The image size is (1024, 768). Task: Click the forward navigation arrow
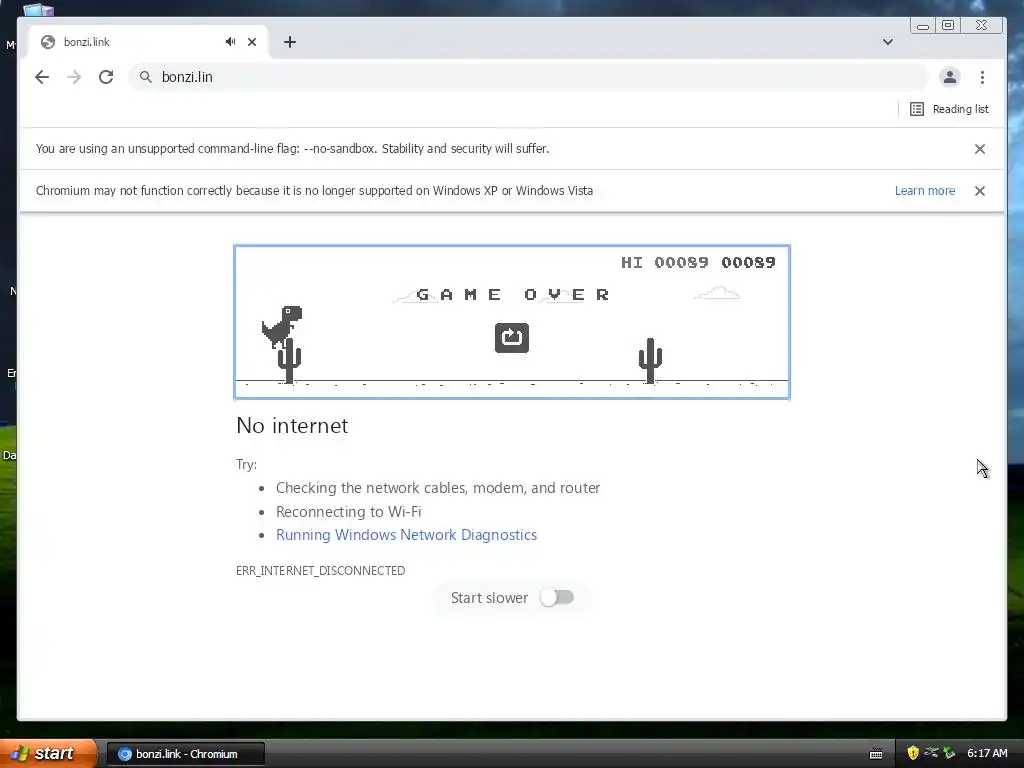74,77
